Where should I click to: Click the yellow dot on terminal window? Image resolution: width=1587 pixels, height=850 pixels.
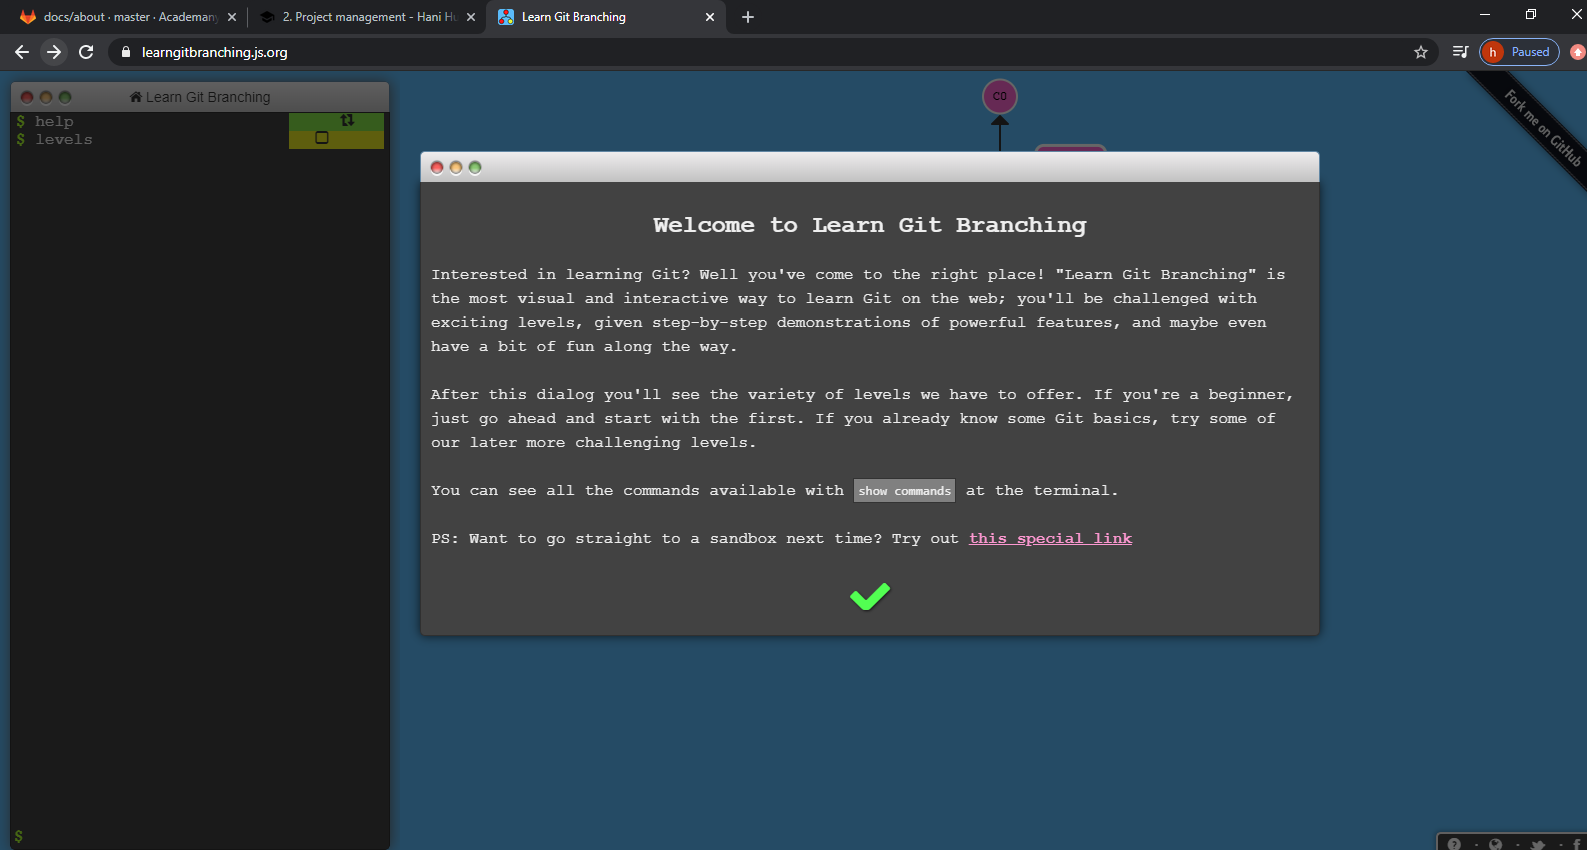click(x=46, y=97)
